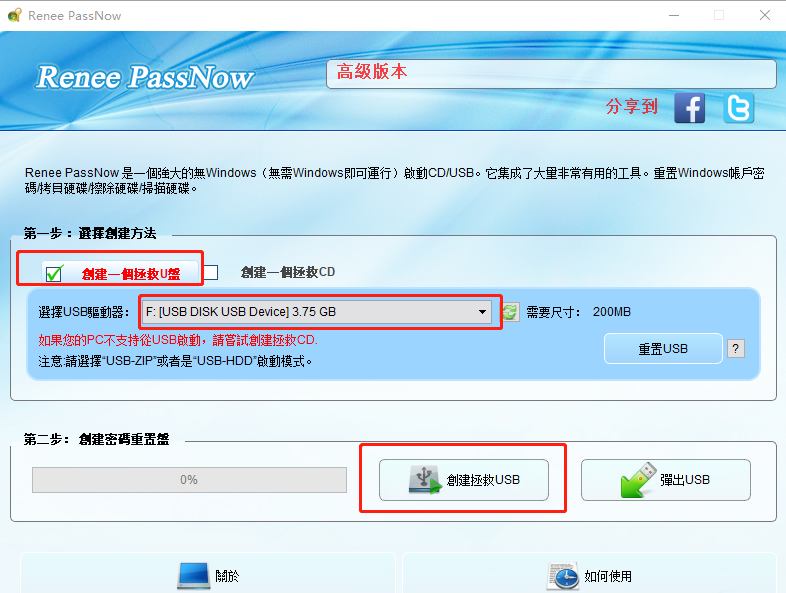Click the 需要尺寸 label
786x593 pixels.
[553, 312]
